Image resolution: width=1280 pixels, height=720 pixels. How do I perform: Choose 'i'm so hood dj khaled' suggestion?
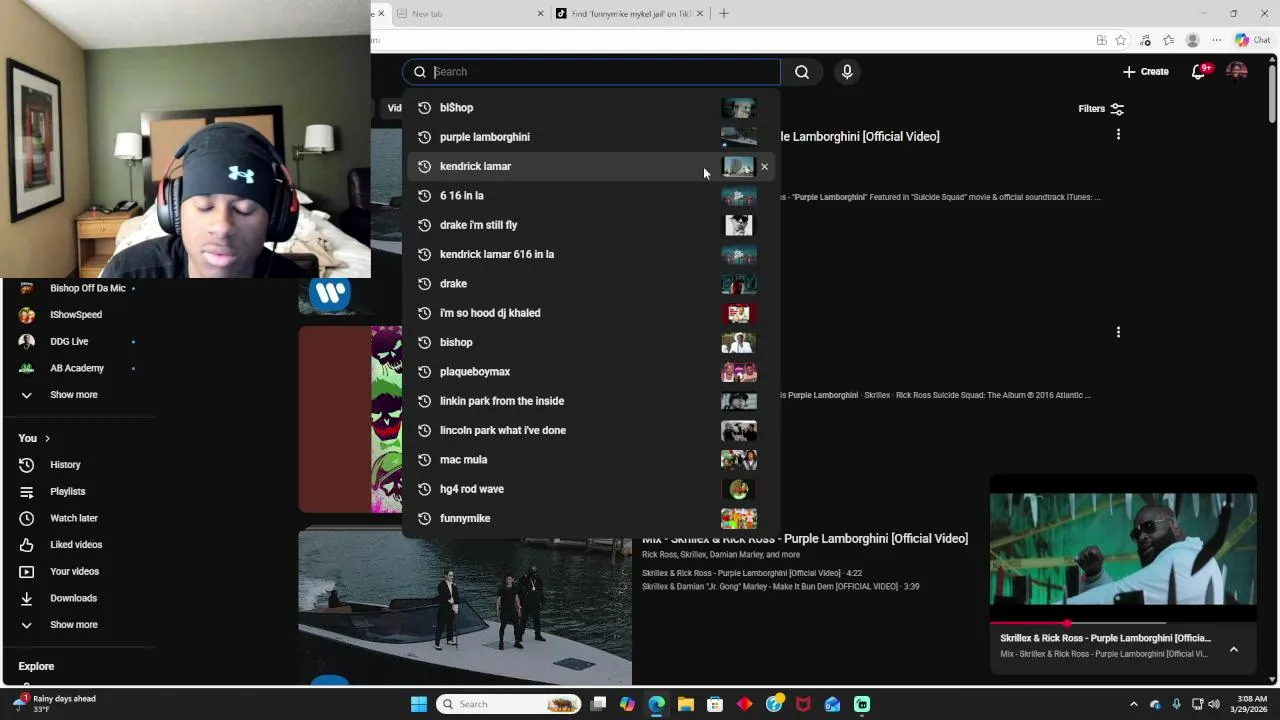590,313
